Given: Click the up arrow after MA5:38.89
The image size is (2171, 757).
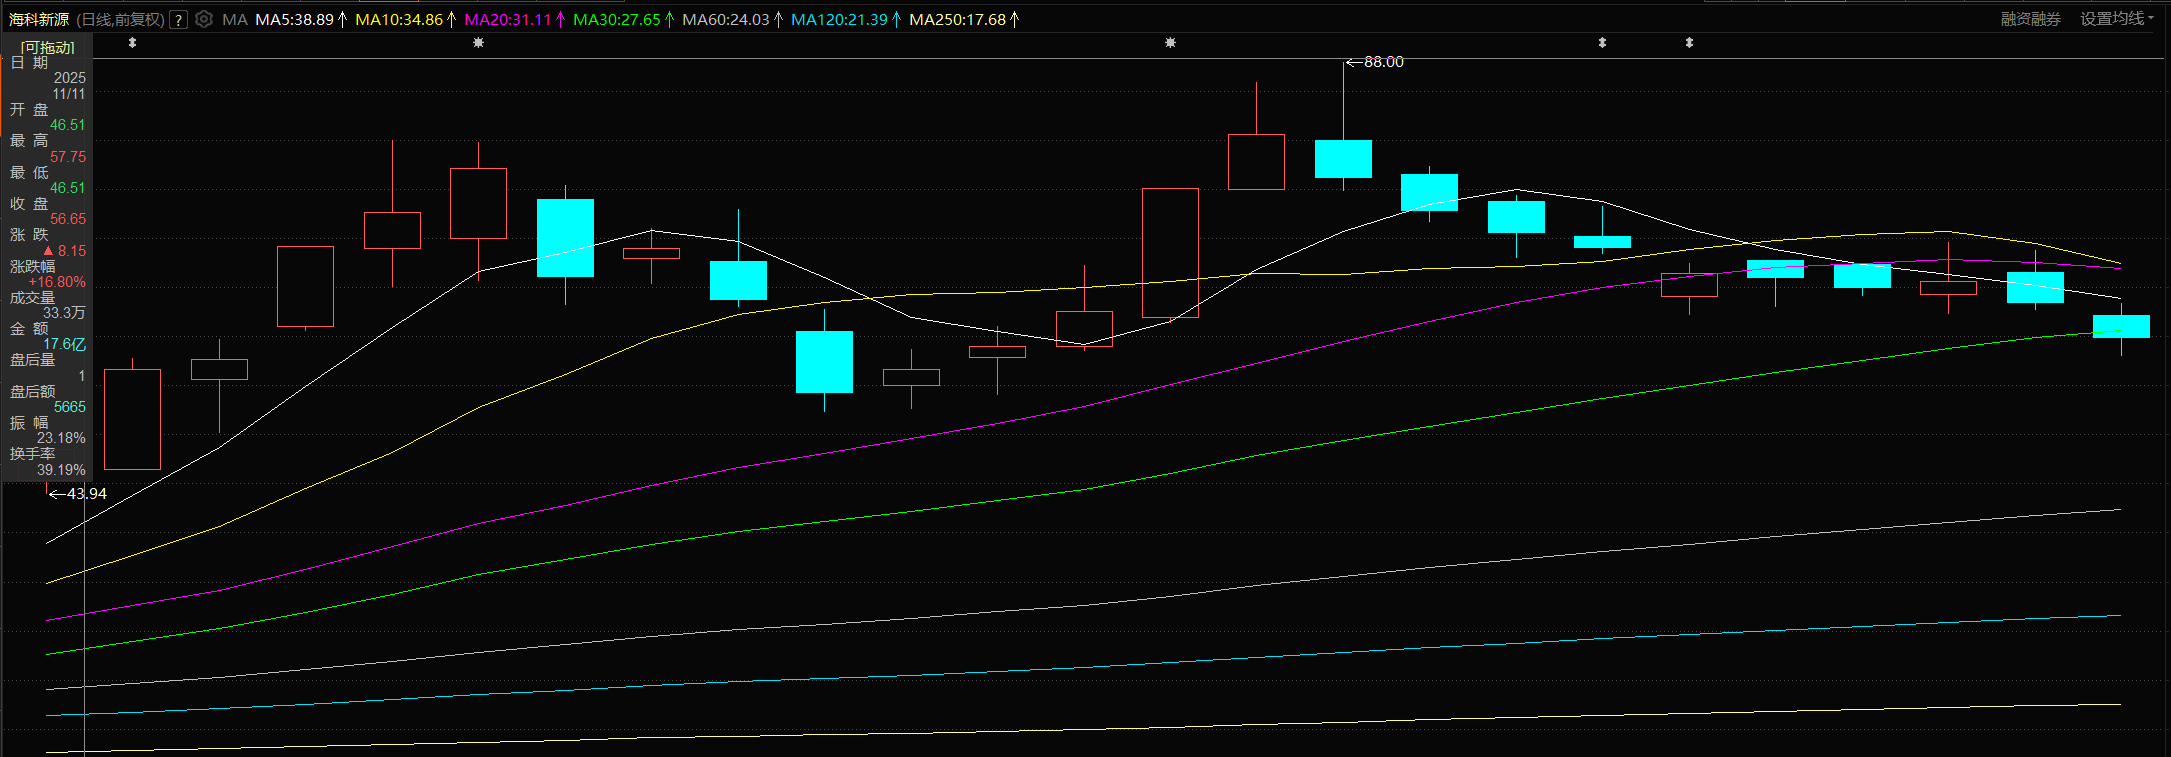Looking at the screenshot, I should tap(343, 20).
